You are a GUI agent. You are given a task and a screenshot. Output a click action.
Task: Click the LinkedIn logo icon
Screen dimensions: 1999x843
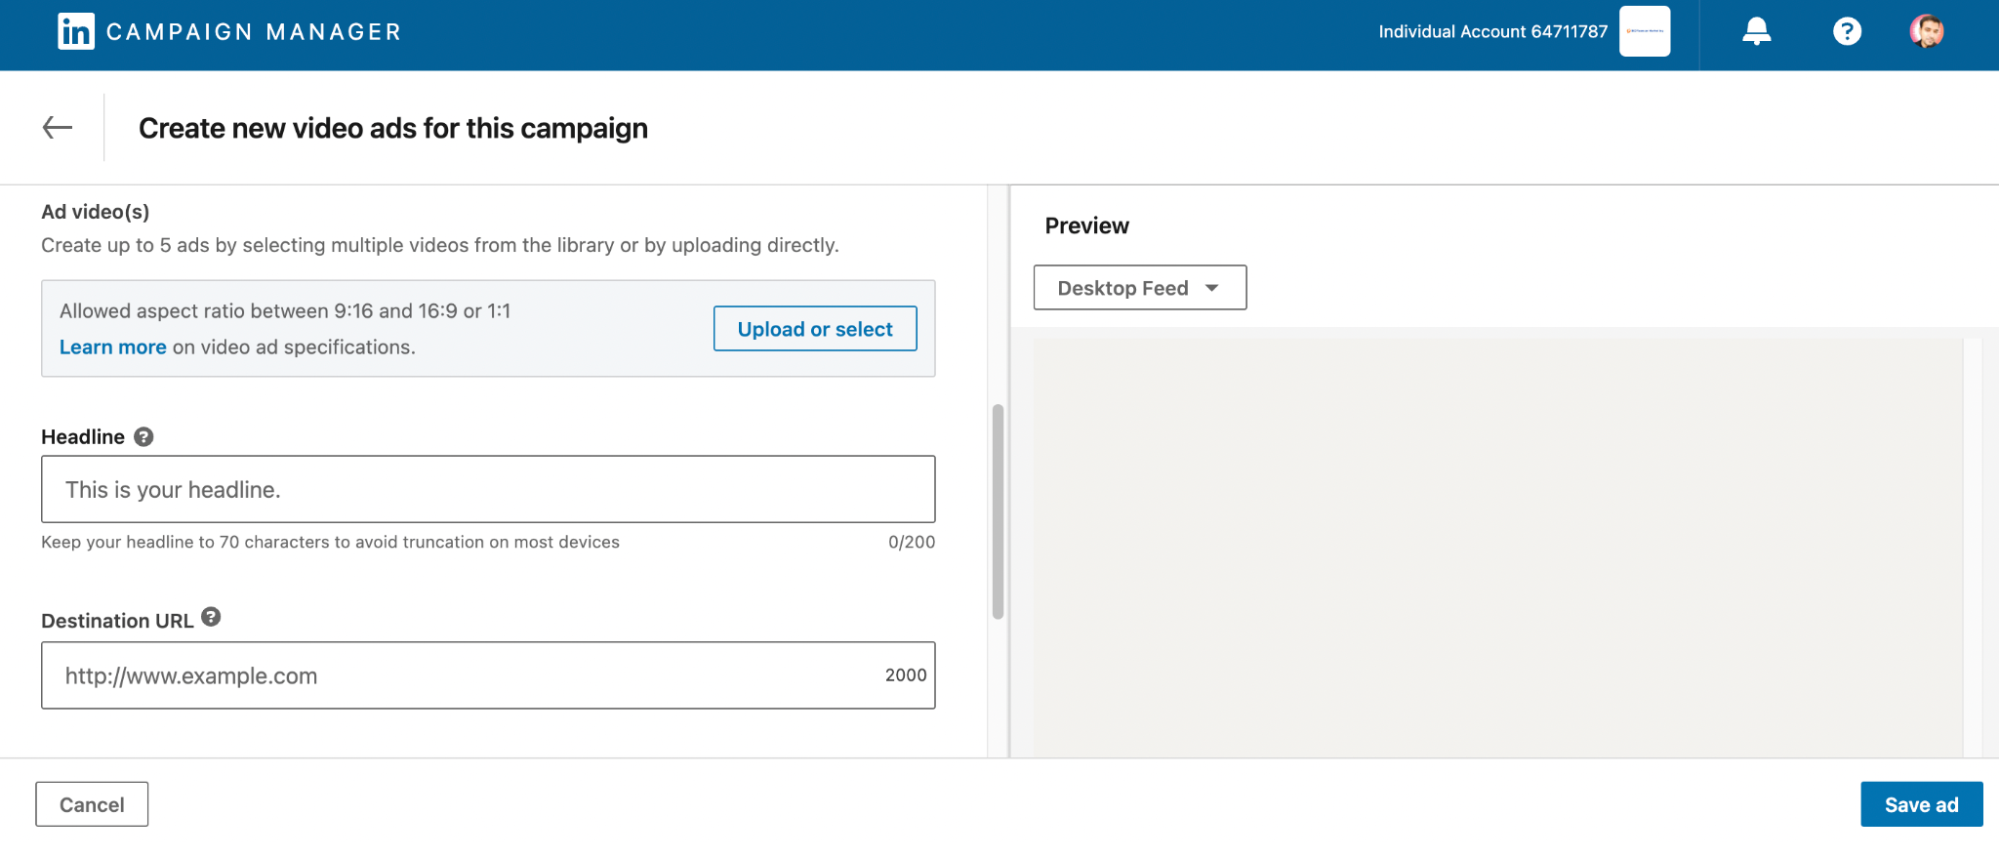pos(76,32)
